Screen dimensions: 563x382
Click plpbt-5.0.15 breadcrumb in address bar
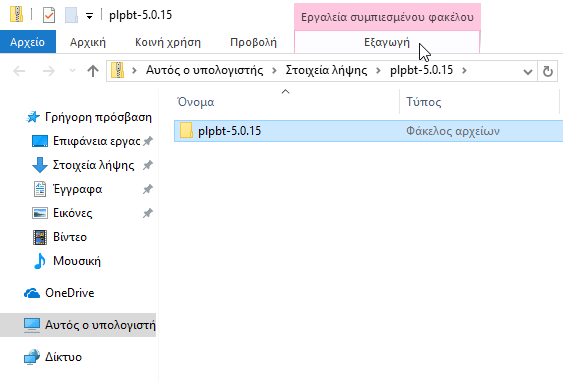[x=422, y=70]
